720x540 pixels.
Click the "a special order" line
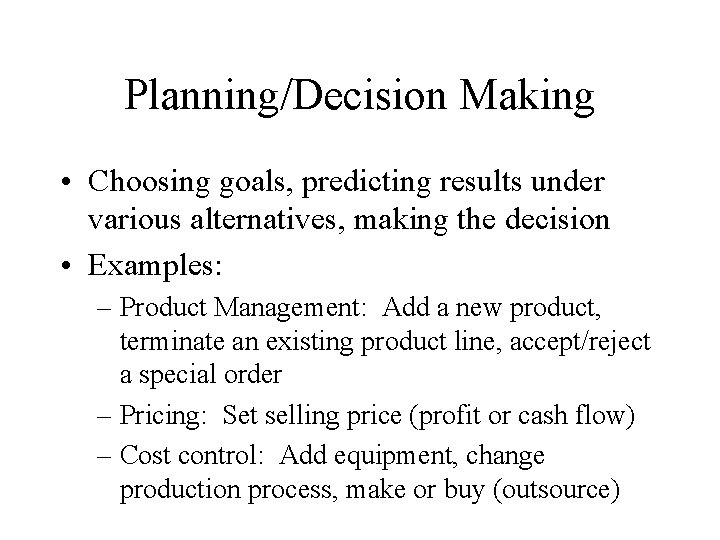click(201, 377)
